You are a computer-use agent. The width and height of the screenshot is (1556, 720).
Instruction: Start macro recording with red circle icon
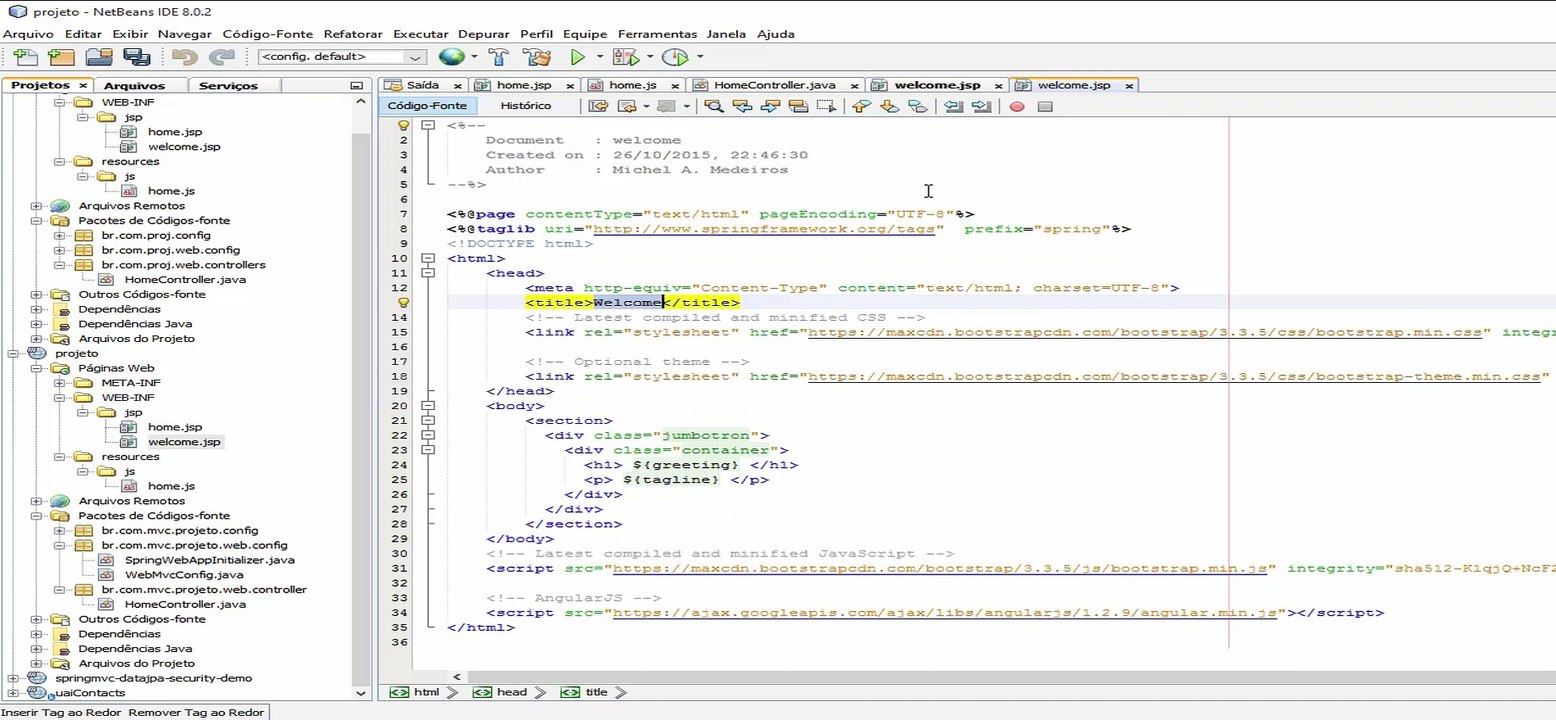[x=1017, y=106]
